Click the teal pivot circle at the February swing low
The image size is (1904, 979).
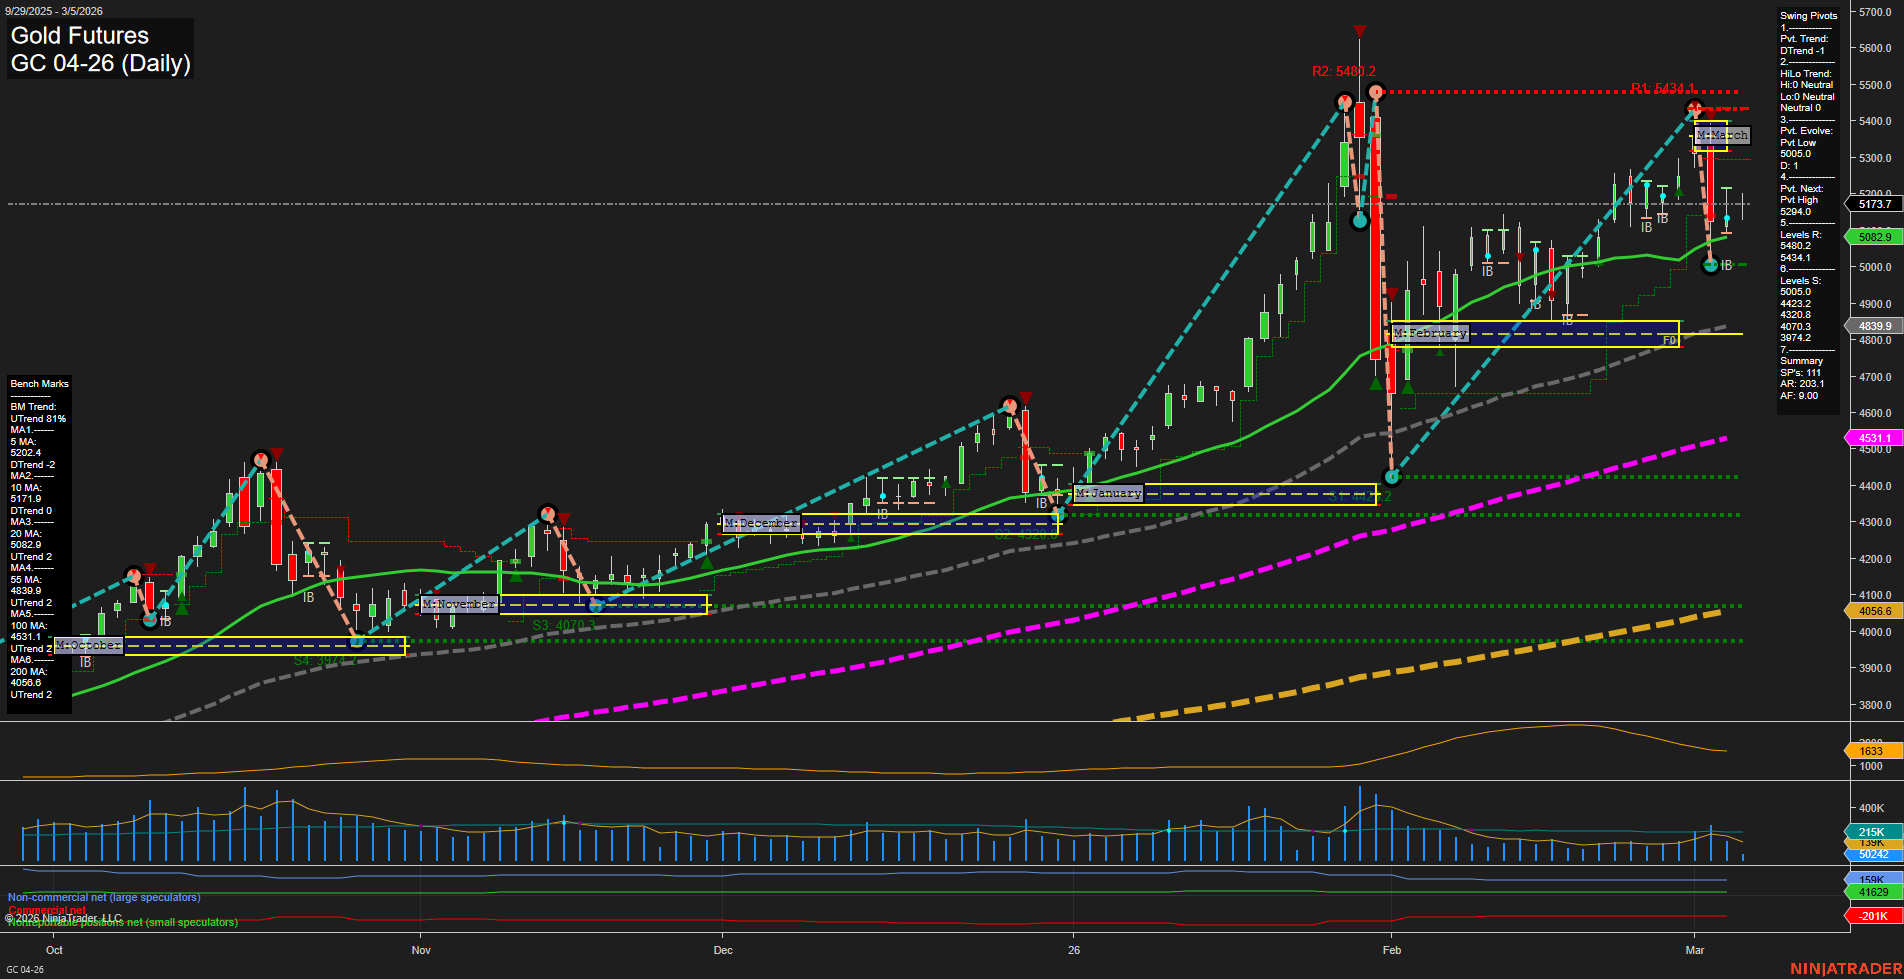point(1391,477)
